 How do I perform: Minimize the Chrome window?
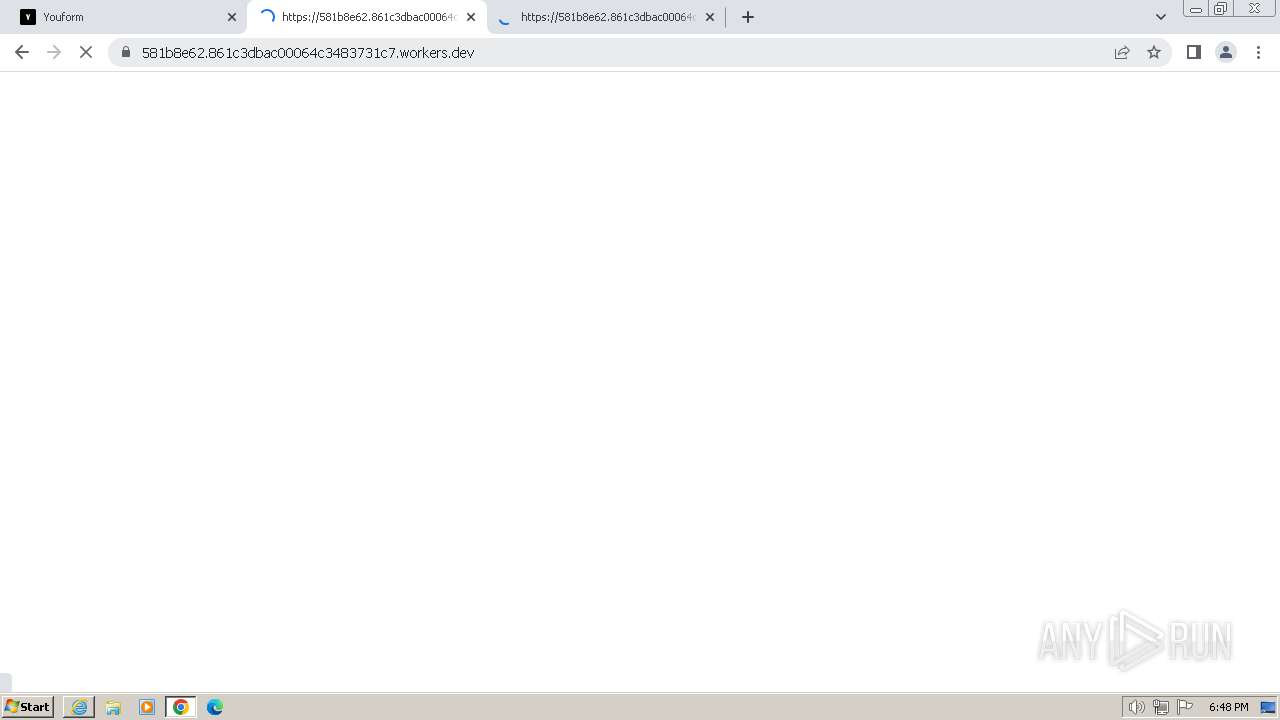1196,9
